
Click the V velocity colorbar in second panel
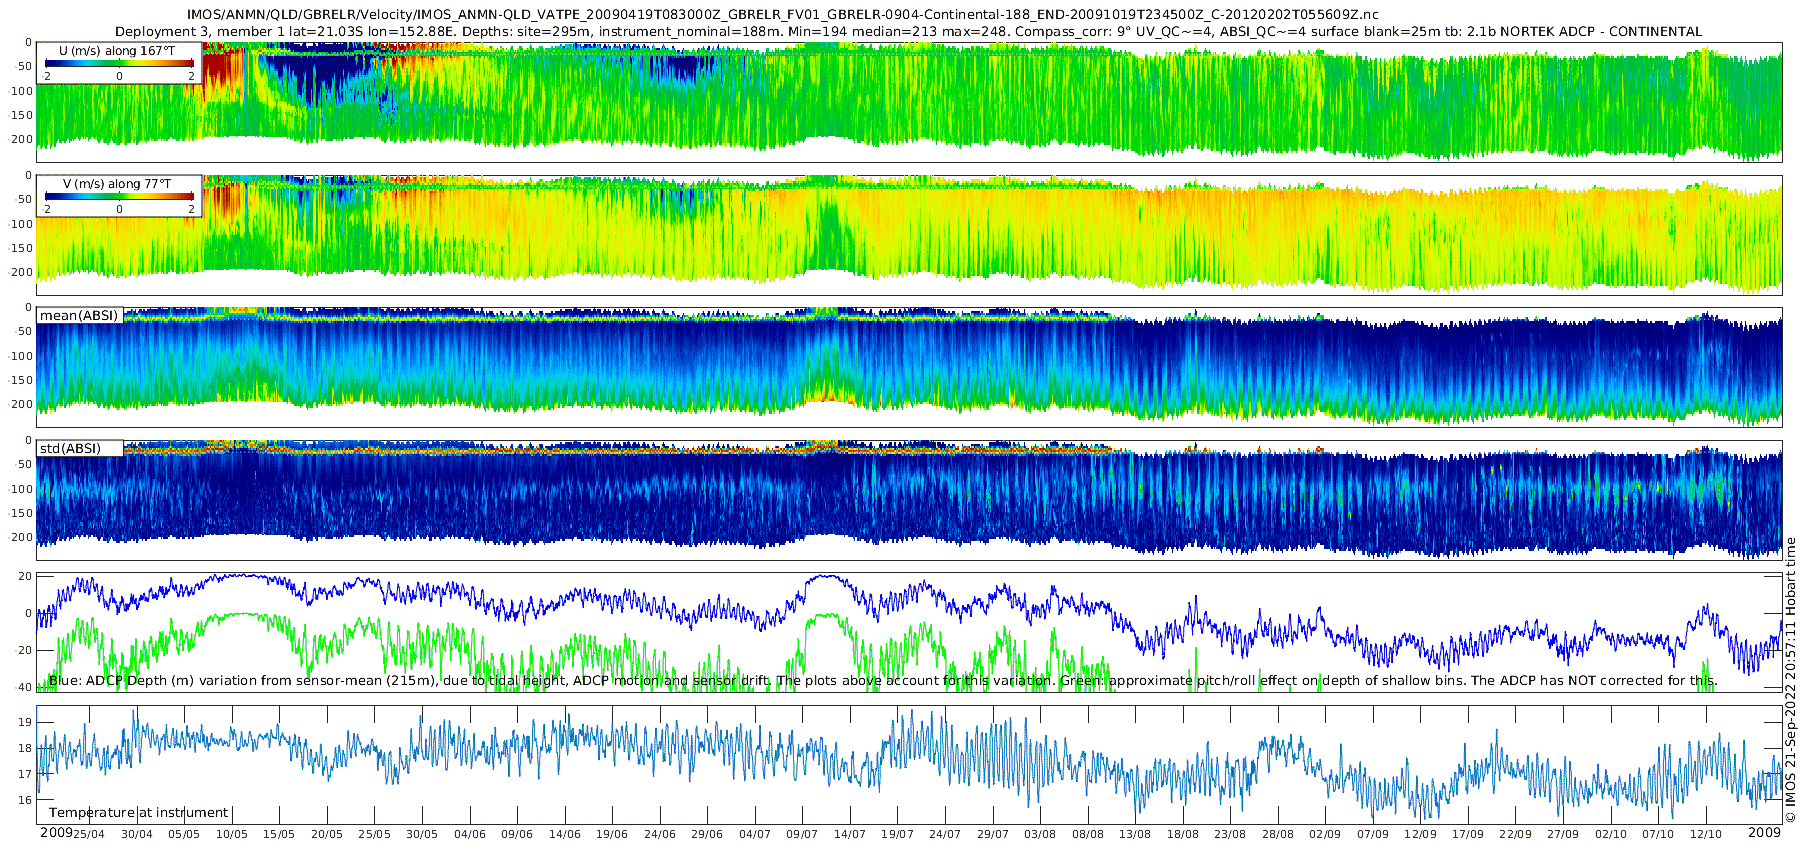coord(119,196)
